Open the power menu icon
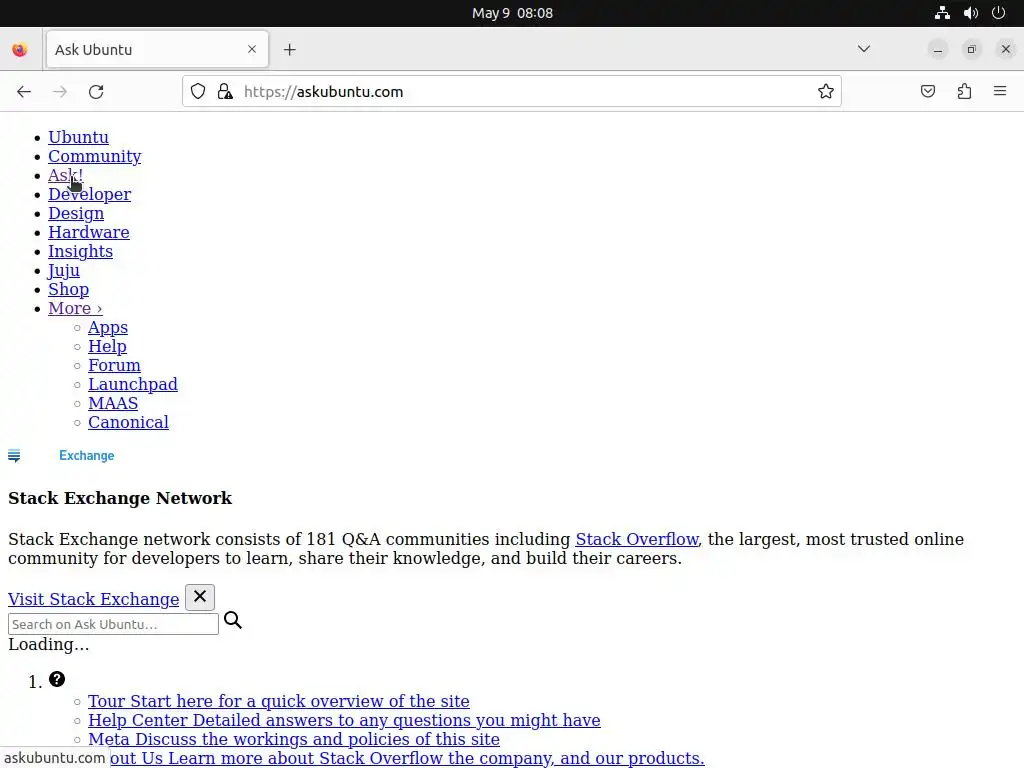Viewport: 1024px width, 768px height. point(999,12)
